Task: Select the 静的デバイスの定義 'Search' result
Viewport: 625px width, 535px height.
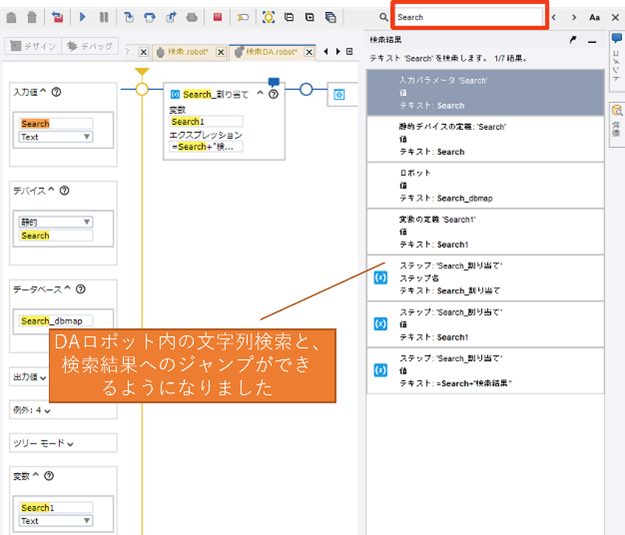Action: click(x=485, y=139)
